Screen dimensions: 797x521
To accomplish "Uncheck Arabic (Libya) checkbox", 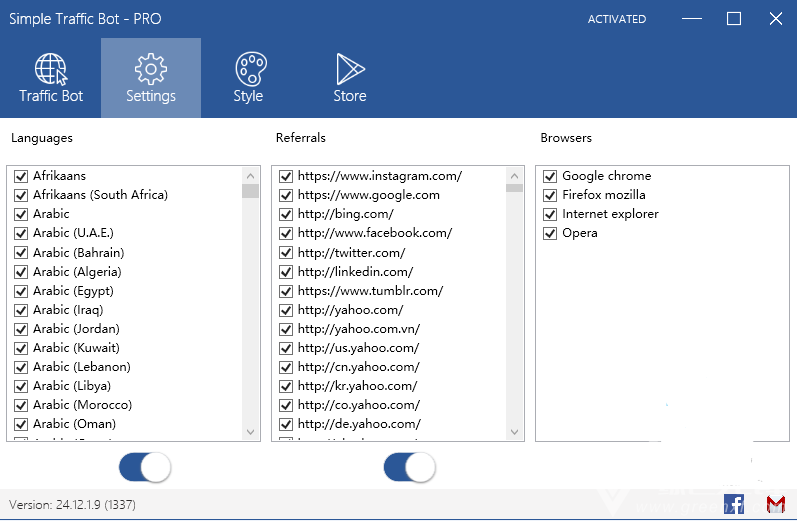I will 21,386.
